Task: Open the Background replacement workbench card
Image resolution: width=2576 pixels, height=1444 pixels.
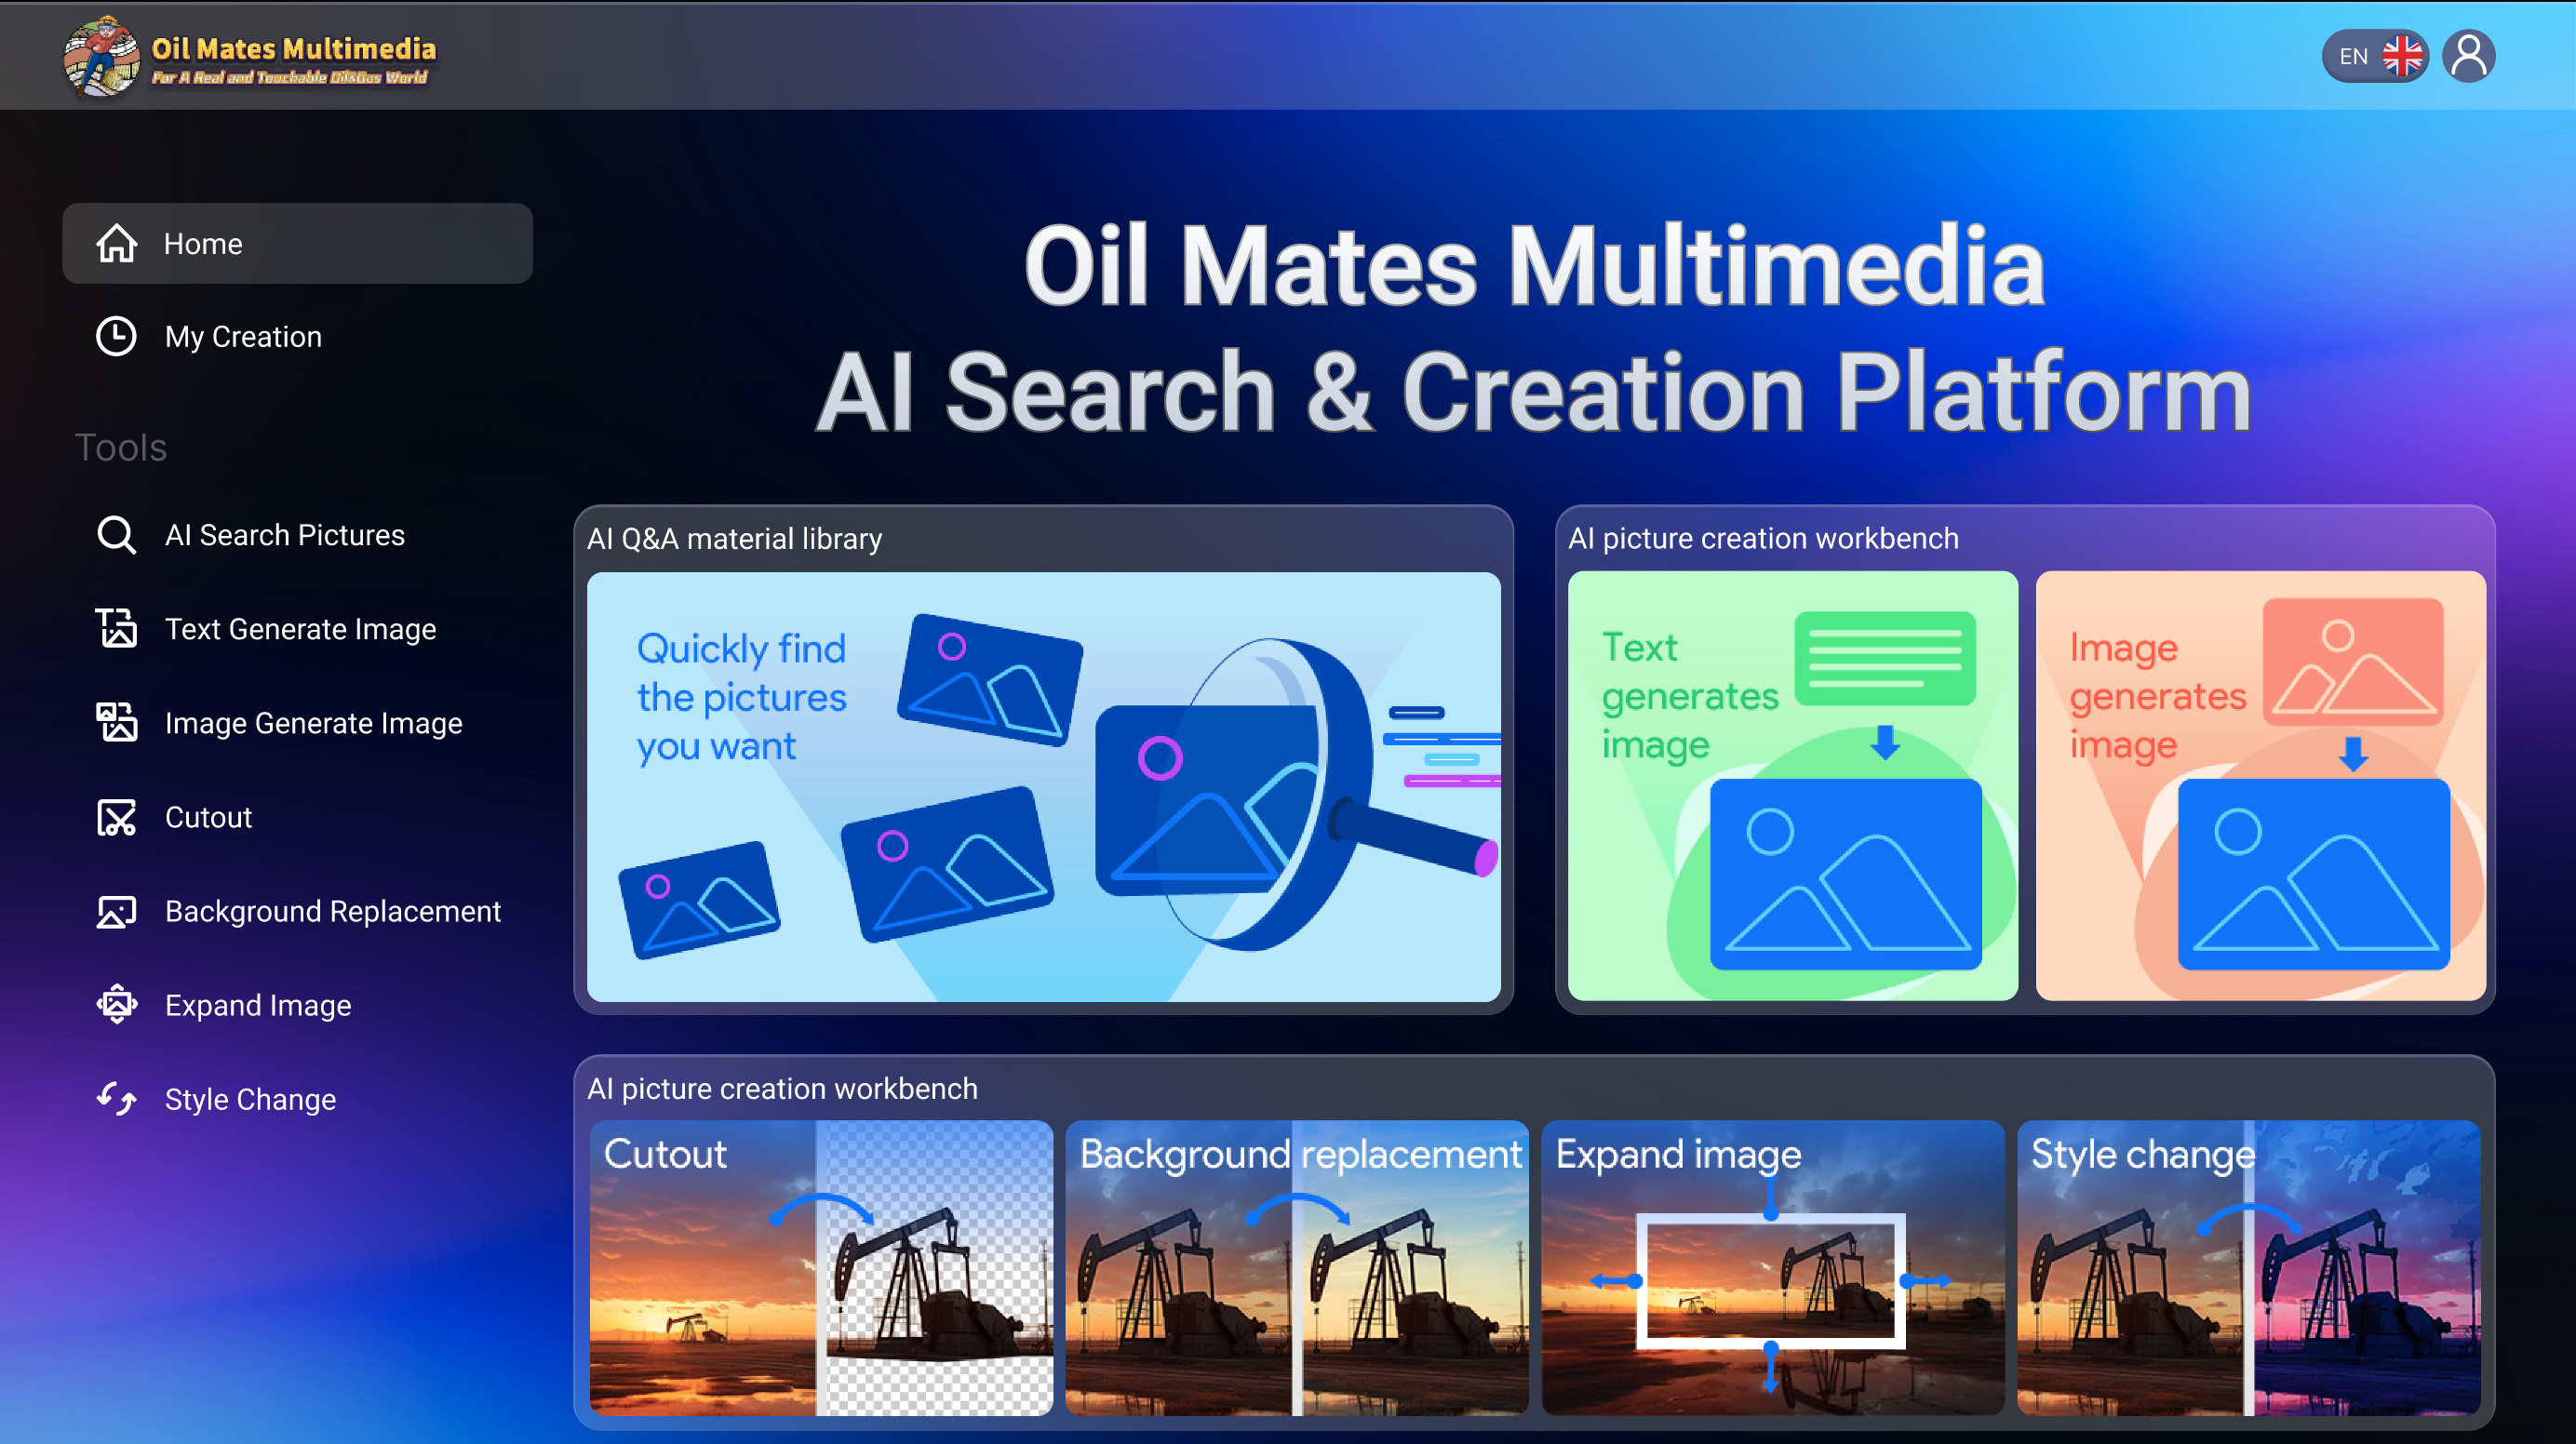Action: (1297, 1267)
